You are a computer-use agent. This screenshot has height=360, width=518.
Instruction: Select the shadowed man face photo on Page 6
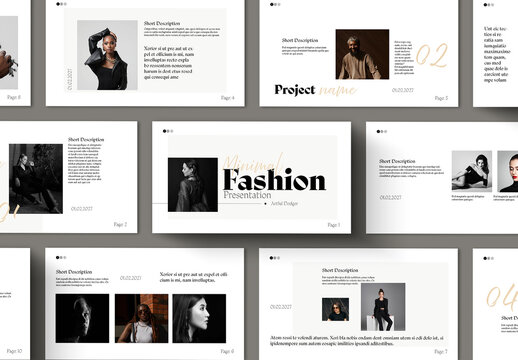pyautogui.click(x=82, y=318)
